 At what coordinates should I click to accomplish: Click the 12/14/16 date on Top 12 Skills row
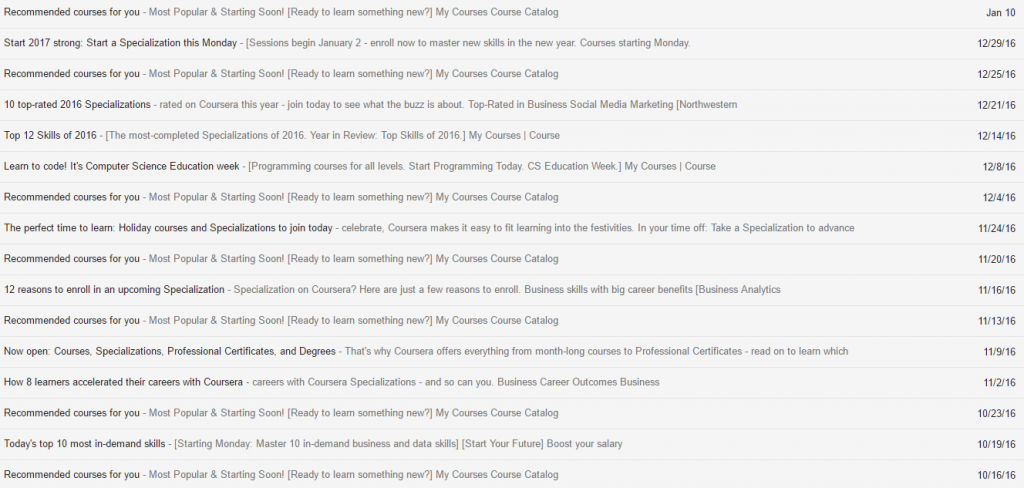pos(997,136)
